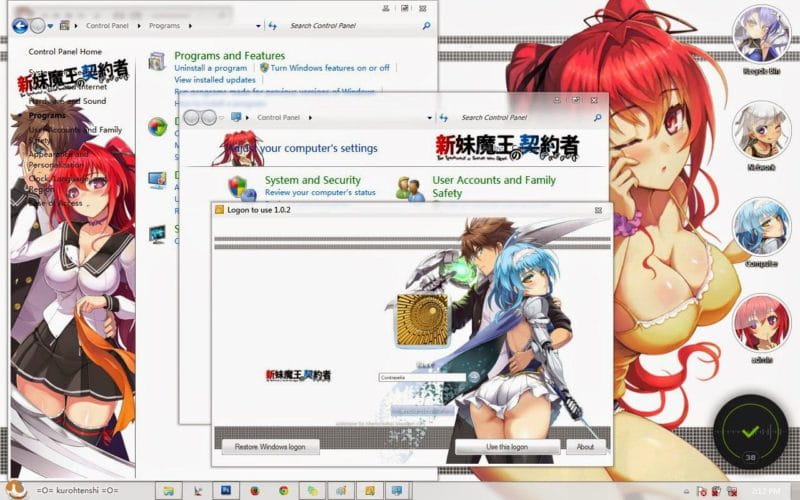Click 'Restore Windows logon' button
800x500 pixels.
coord(270,446)
